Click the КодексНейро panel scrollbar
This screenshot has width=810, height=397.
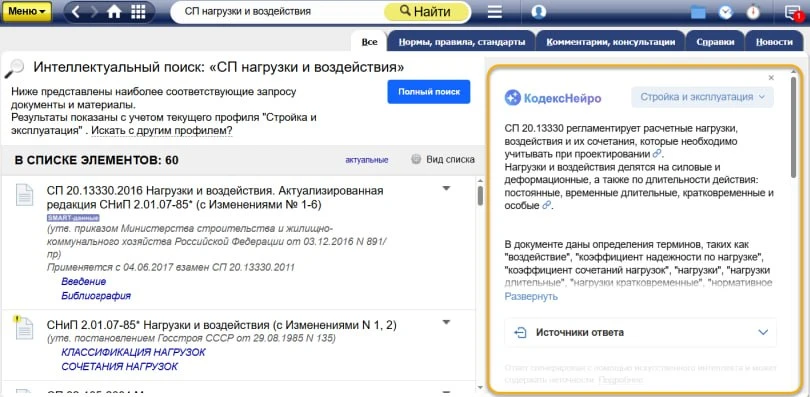click(793, 128)
